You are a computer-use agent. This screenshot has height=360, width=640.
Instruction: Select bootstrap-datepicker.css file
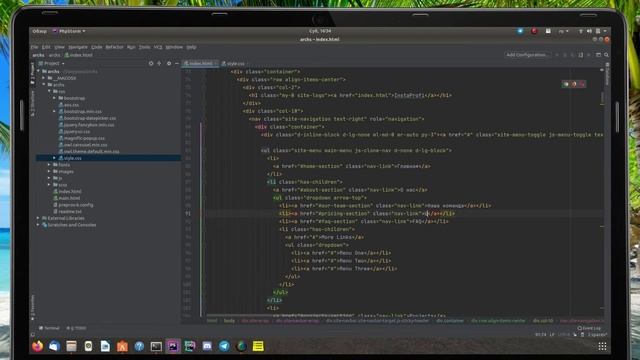click(90, 118)
